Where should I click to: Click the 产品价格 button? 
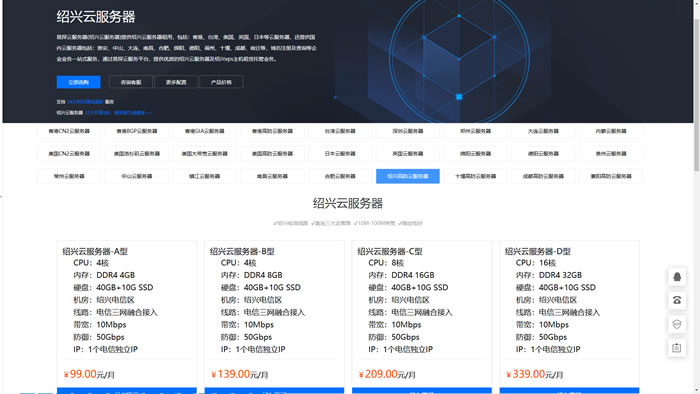tap(221, 82)
